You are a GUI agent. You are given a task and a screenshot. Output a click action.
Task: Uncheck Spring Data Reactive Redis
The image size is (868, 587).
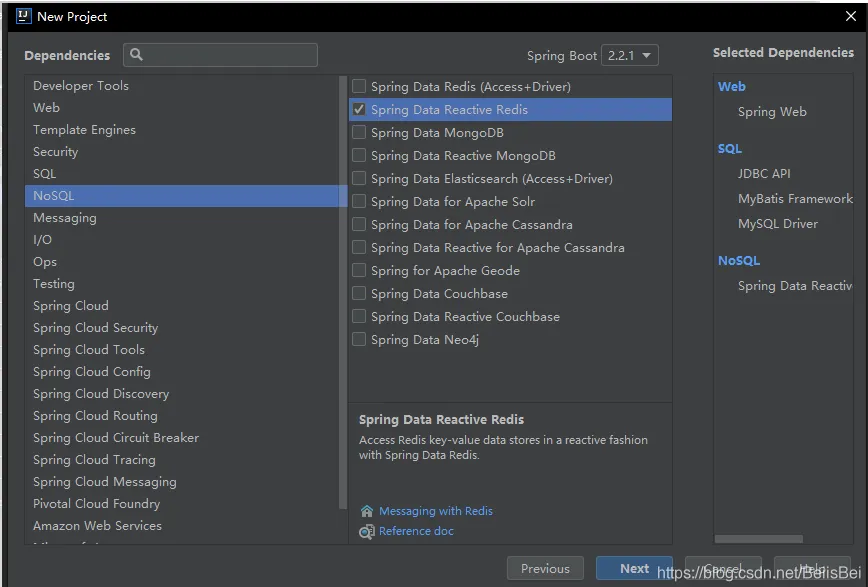coord(359,109)
